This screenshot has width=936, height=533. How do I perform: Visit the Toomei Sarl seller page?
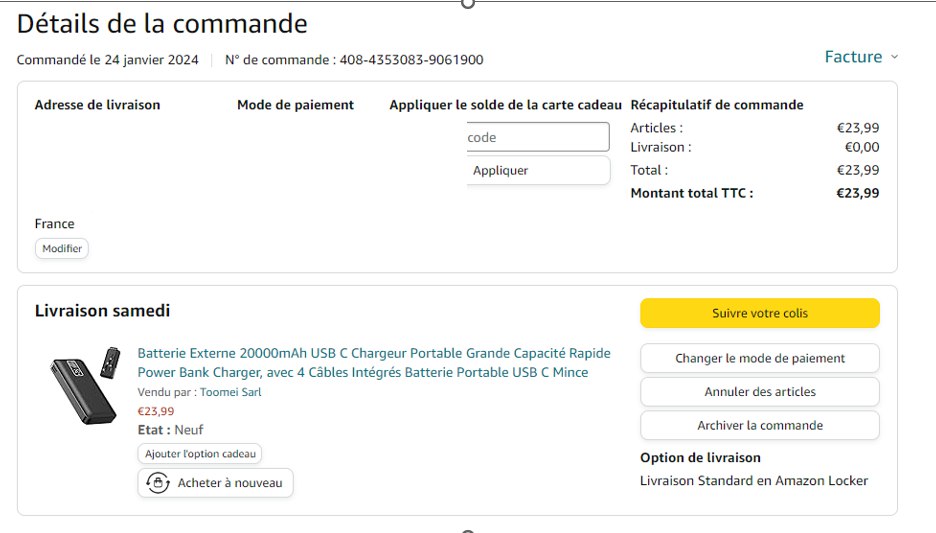tap(230, 392)
